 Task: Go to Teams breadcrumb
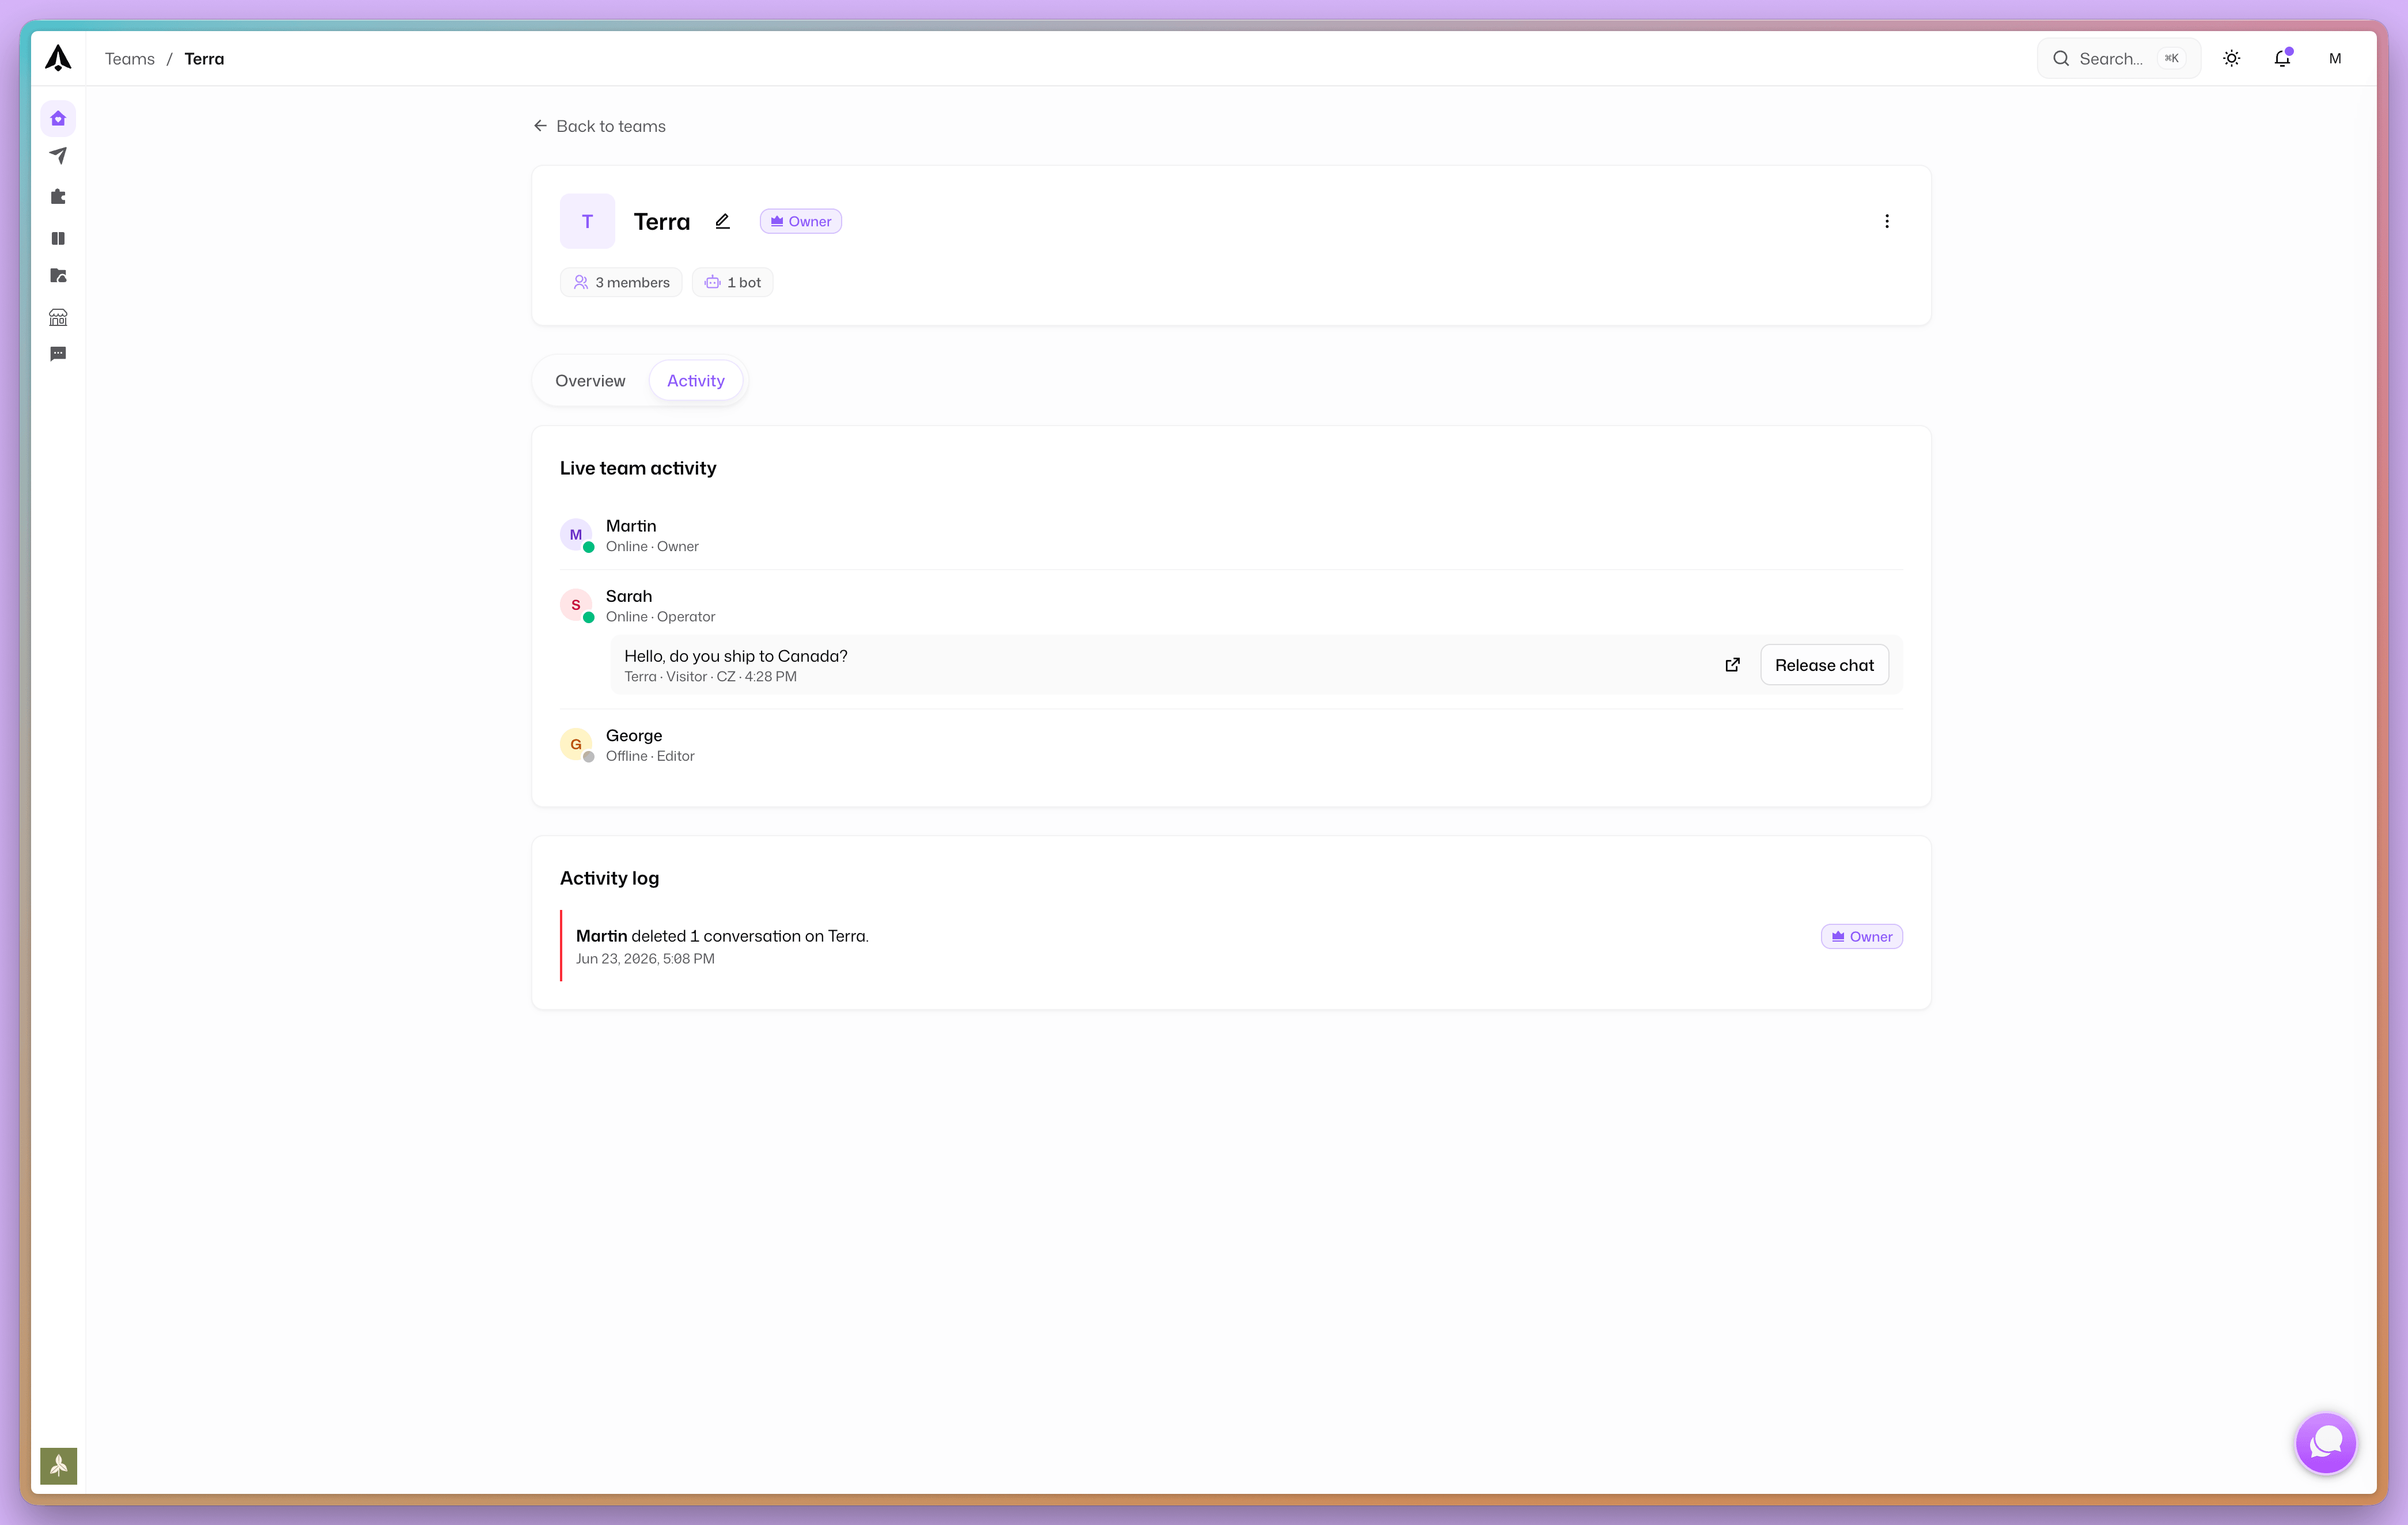point(130,59)
